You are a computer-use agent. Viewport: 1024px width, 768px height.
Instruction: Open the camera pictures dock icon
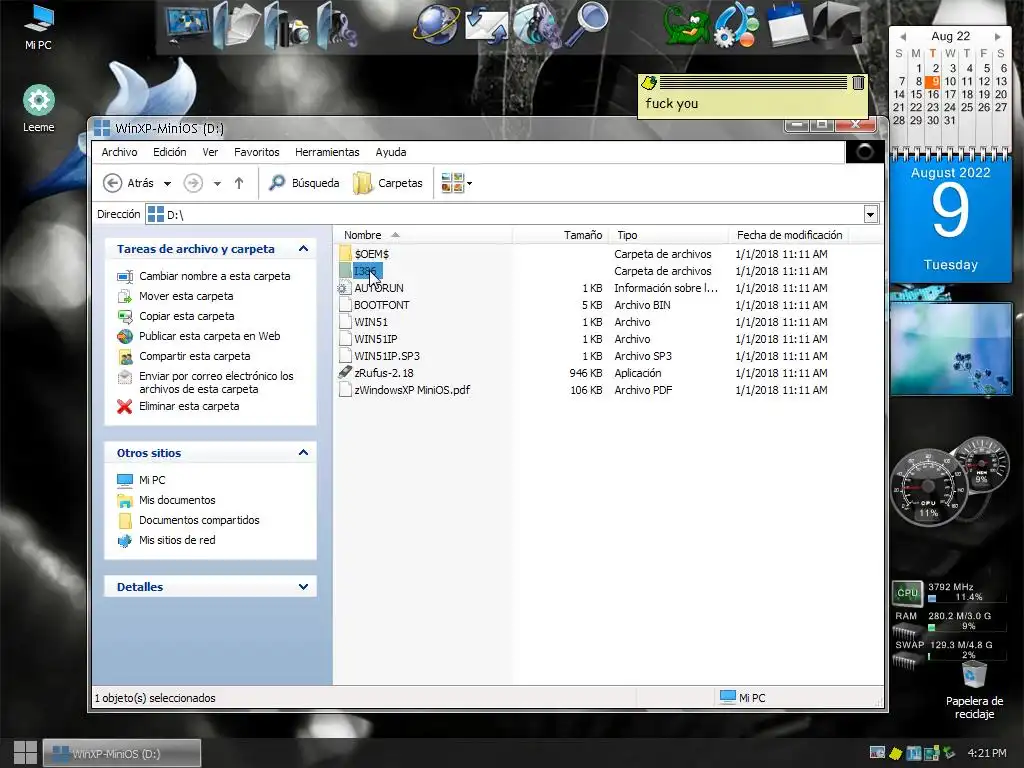coord(287,27)
